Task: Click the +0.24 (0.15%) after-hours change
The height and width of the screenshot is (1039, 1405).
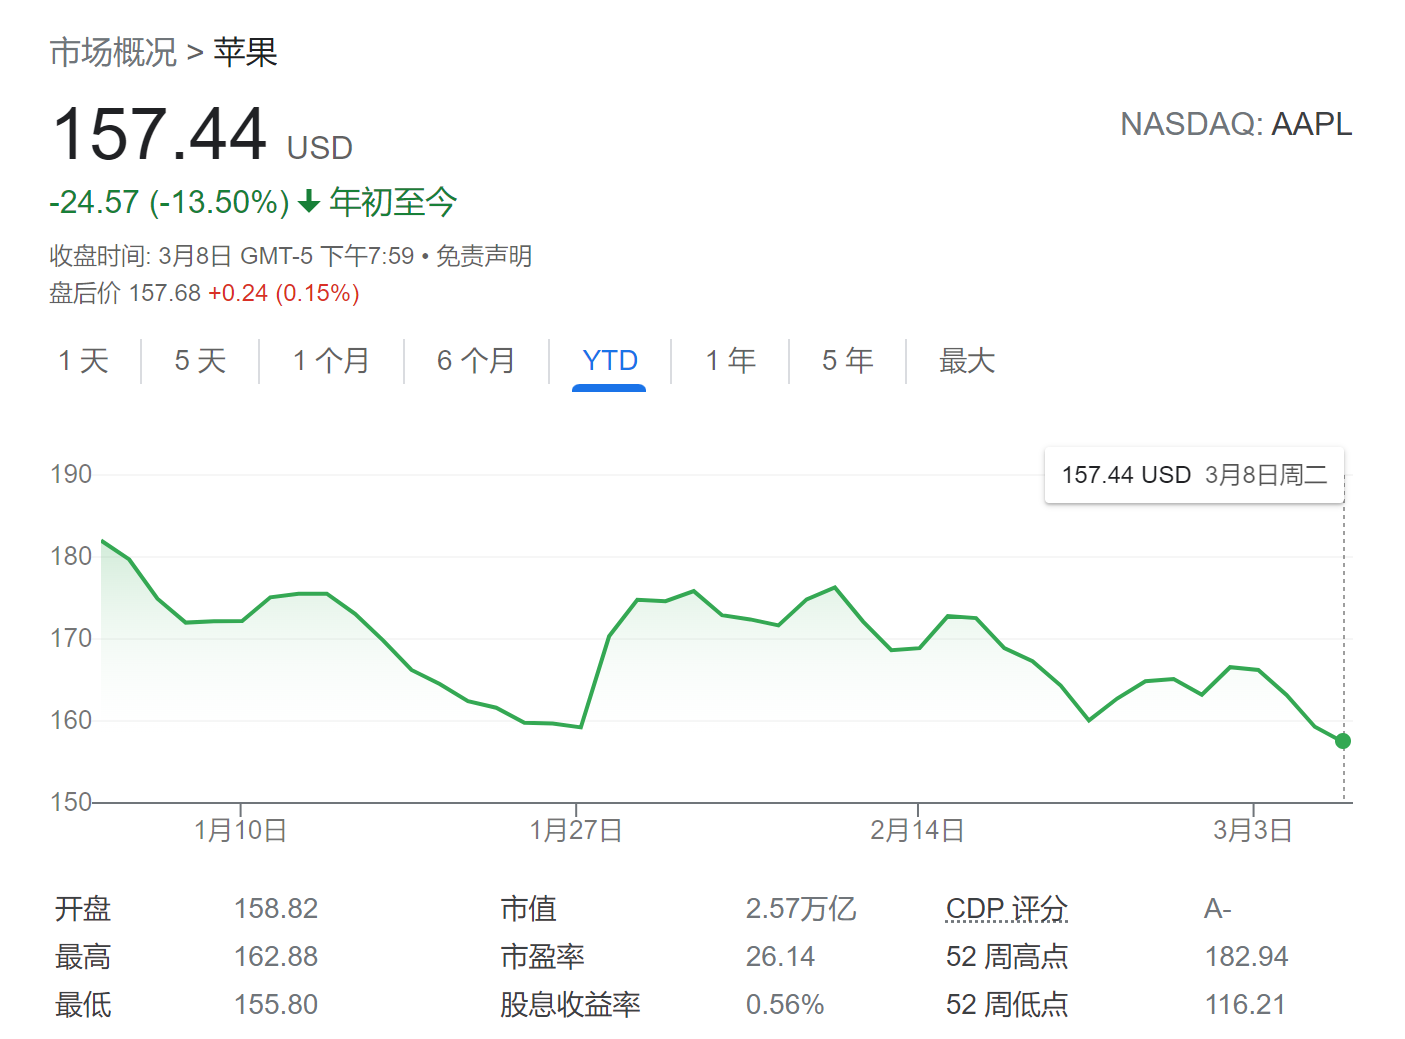Action: point(284,293)
